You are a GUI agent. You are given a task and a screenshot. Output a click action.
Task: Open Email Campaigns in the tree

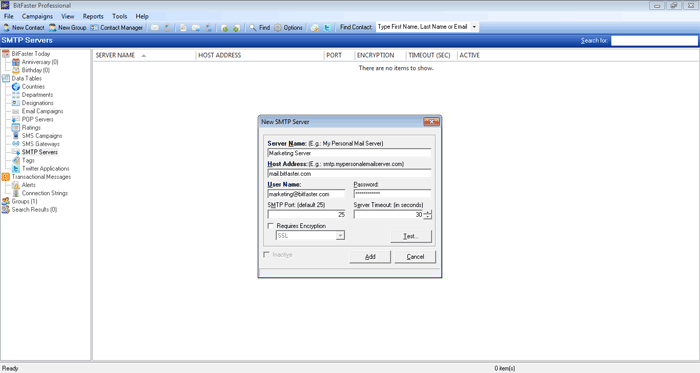pos(42,111)
